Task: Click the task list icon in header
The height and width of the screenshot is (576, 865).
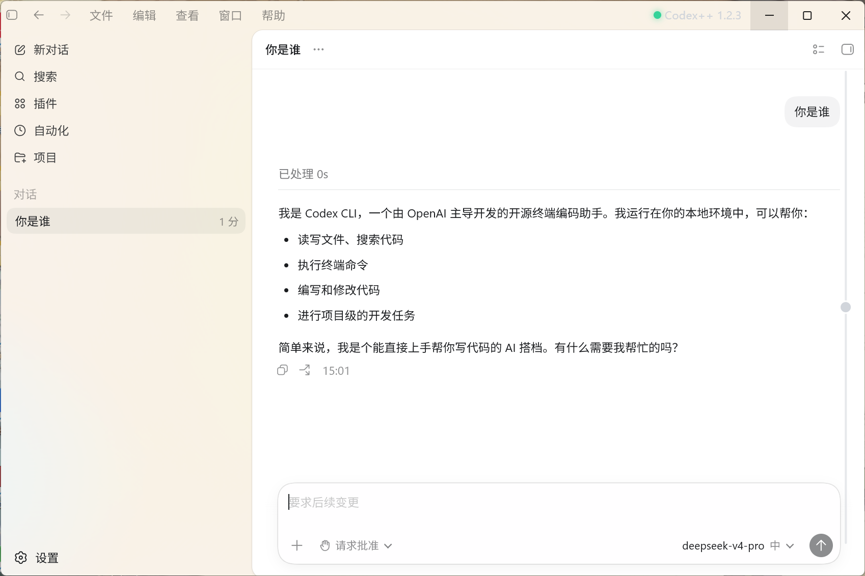Action: 818,50
